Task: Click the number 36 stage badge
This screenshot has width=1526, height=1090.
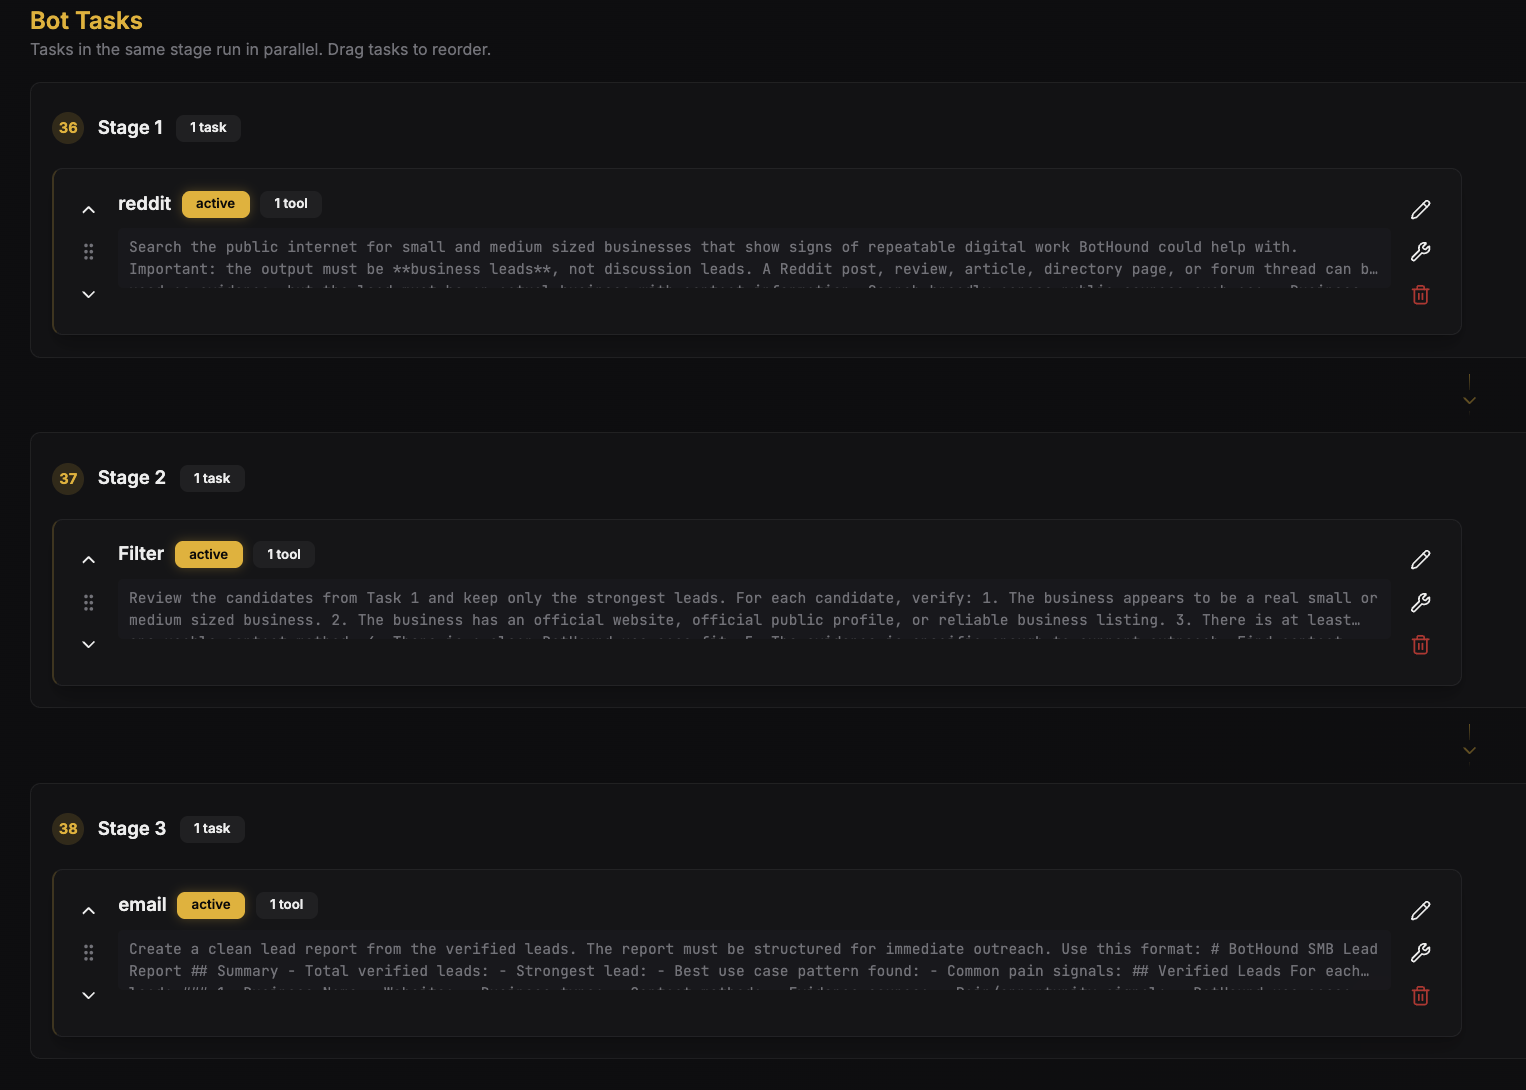Action: pyautogui.click(x=68, y=128)
